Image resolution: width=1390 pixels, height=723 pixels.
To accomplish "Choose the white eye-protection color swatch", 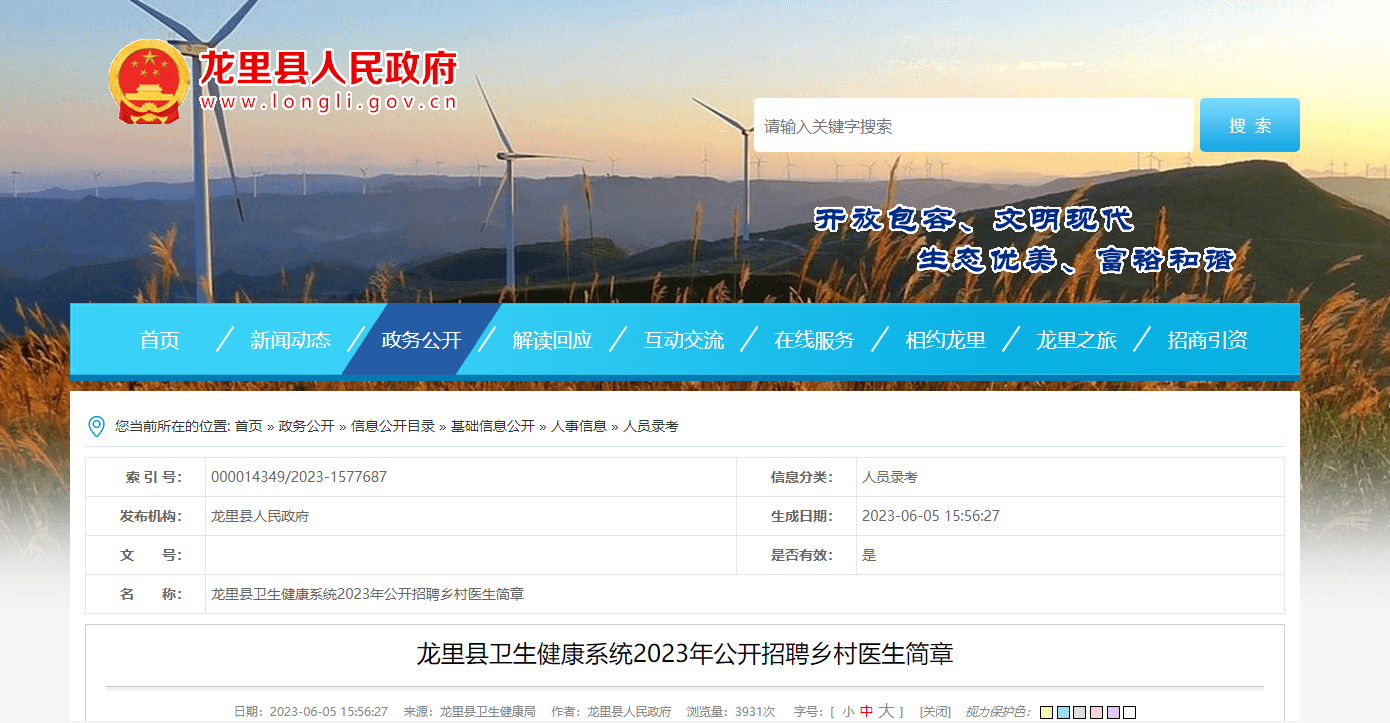I will (1129, 713).
